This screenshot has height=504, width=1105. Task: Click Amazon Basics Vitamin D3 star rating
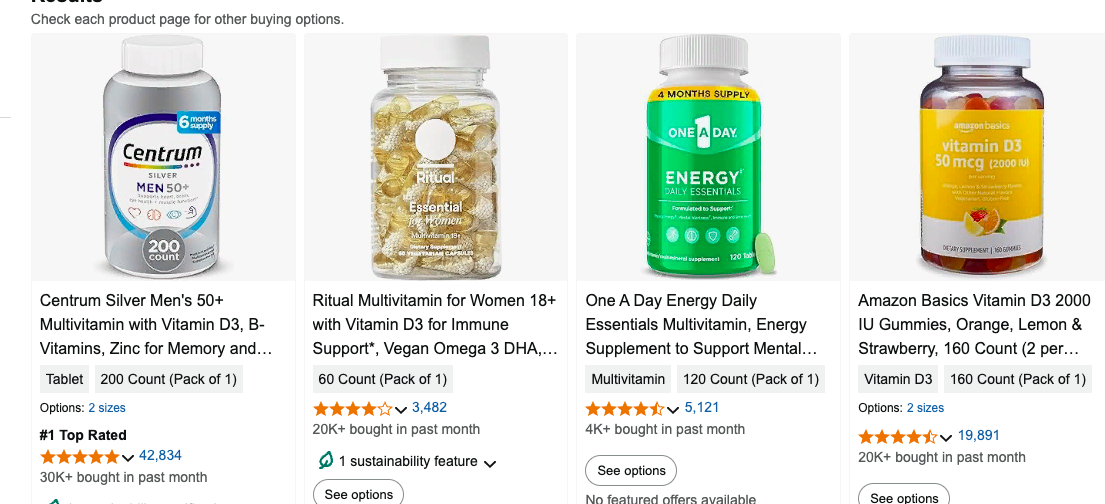pyautogui.click(x=897, y=437)
